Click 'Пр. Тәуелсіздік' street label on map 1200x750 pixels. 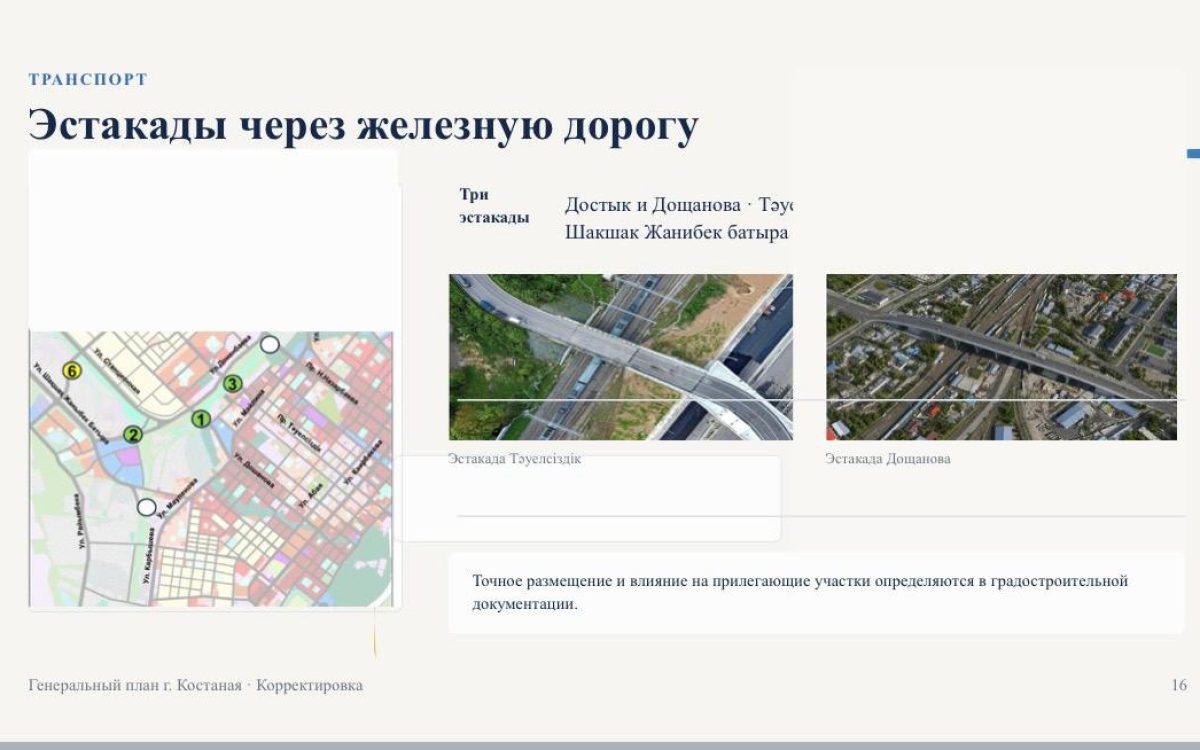(300, 433)
